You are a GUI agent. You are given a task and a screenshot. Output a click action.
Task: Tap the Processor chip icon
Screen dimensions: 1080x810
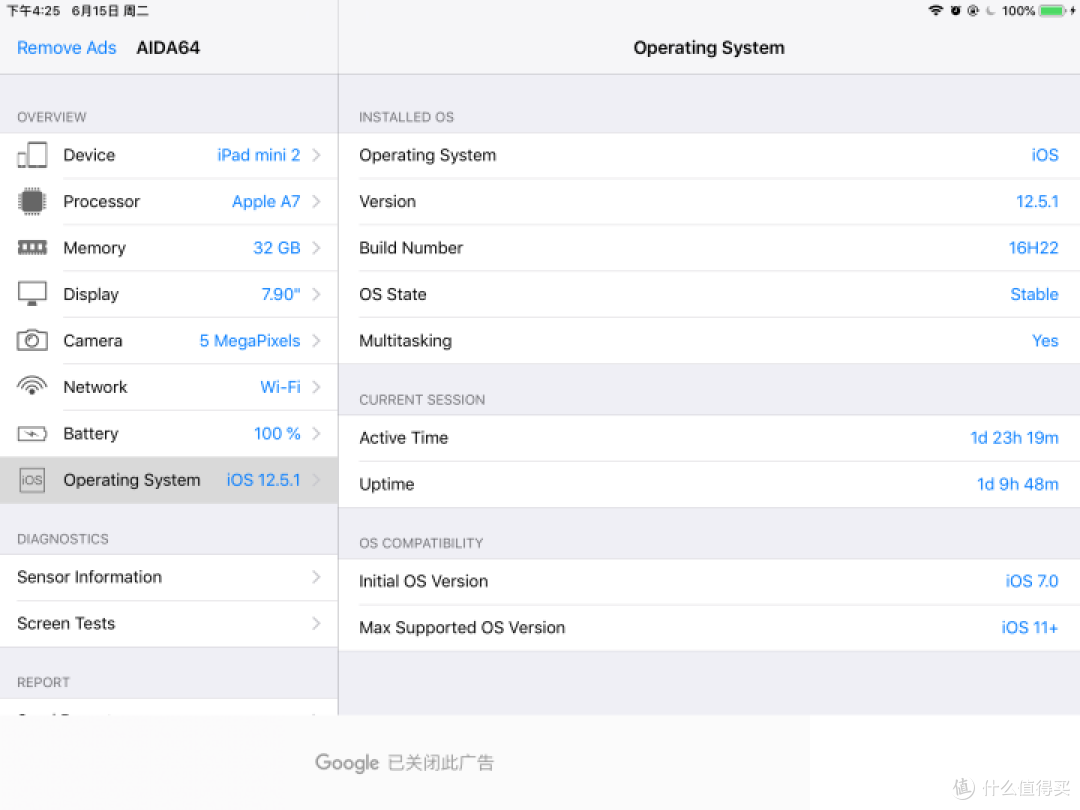[x=32, y=201]
